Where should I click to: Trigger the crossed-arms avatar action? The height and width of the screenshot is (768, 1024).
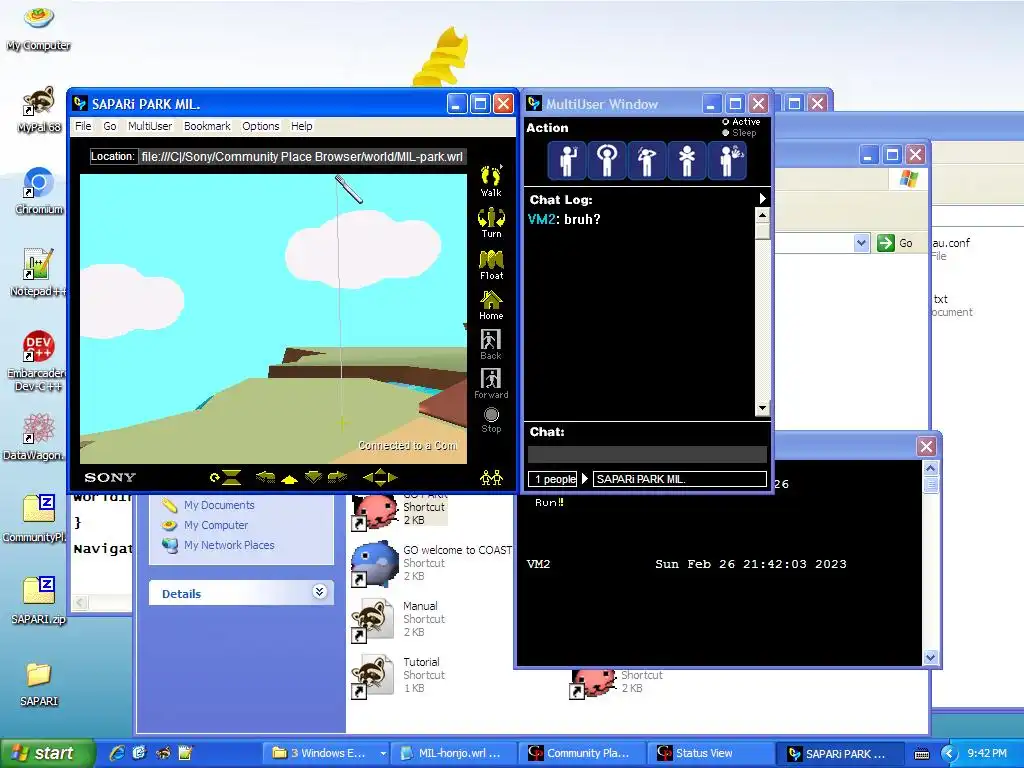coord(686,160)
